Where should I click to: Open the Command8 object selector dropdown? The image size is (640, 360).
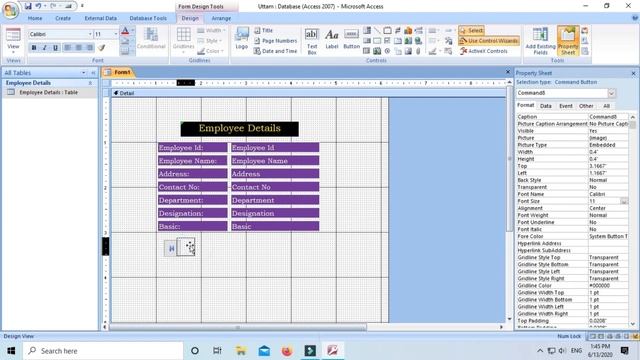tap(611, 93)
